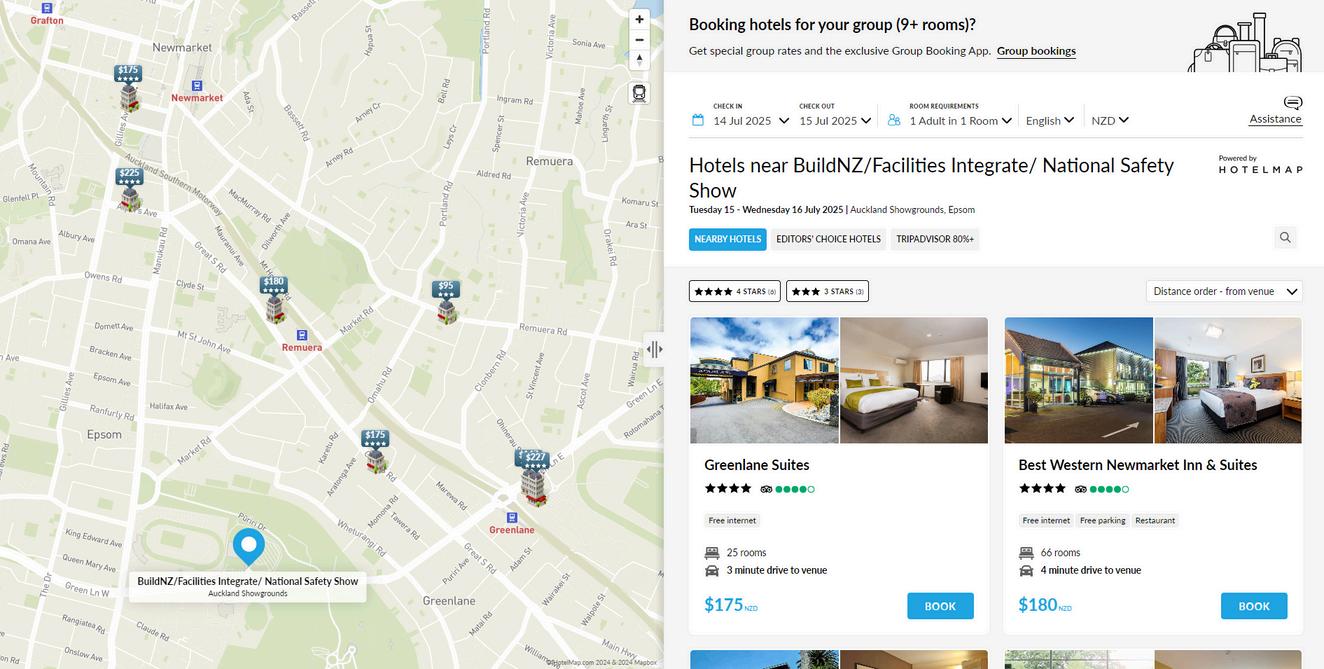Switch to TripAdvisor 80%+ tab

point(935,239)
